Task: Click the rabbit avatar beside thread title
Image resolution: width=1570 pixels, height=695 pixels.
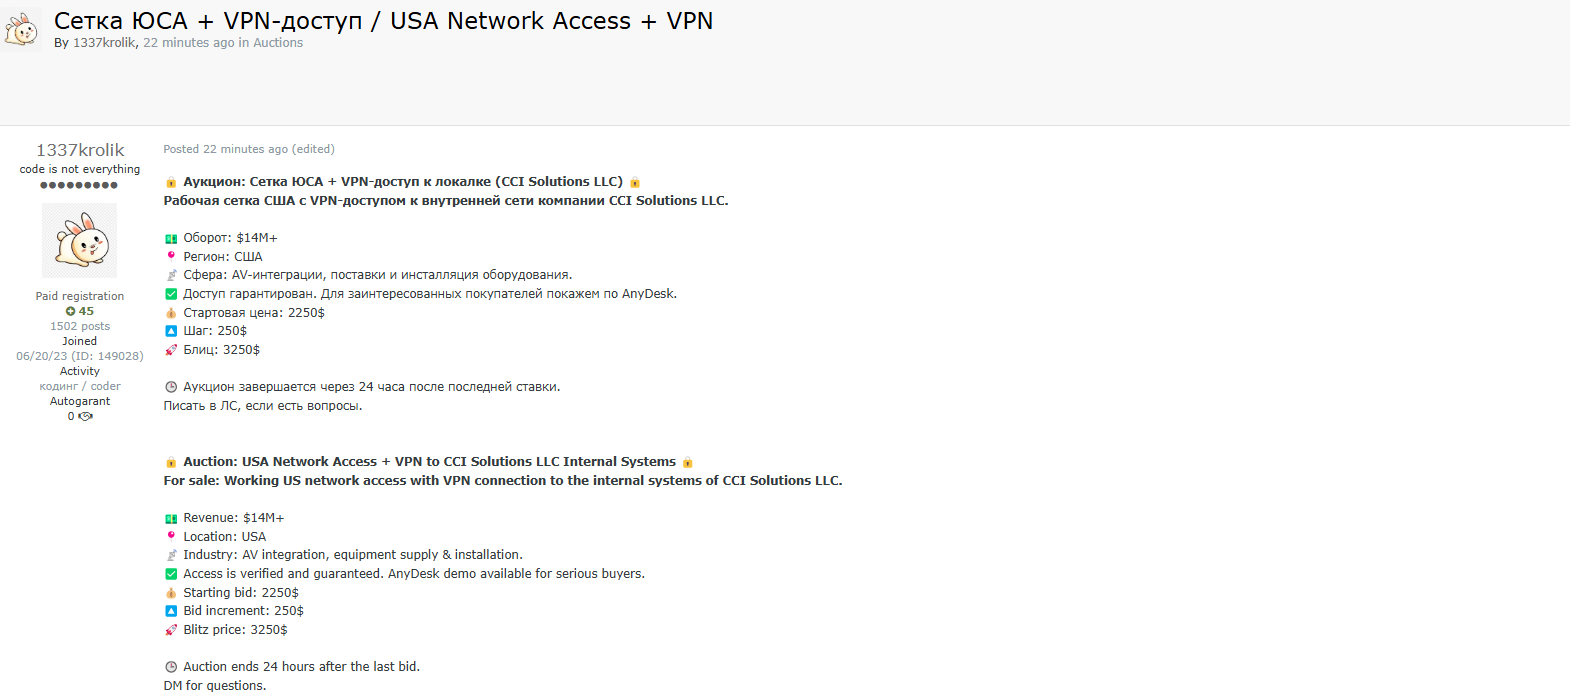Action: pos(21,27)
